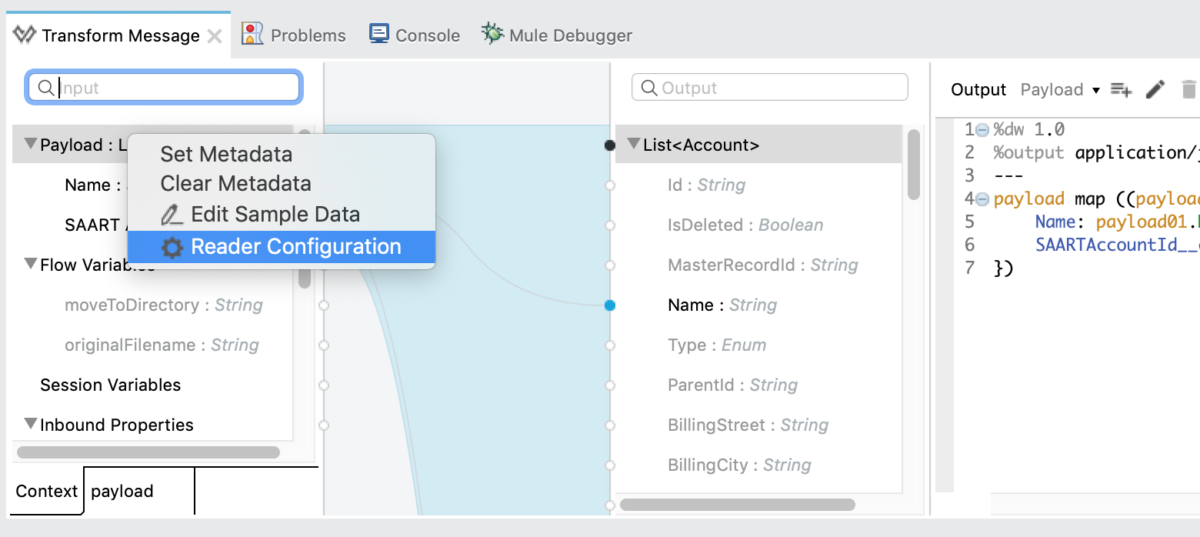Image resolution: width=1200 pixels, height=537 pixels.
Task: Click the 'payload map' code line
Action: tap(1095, 199)
